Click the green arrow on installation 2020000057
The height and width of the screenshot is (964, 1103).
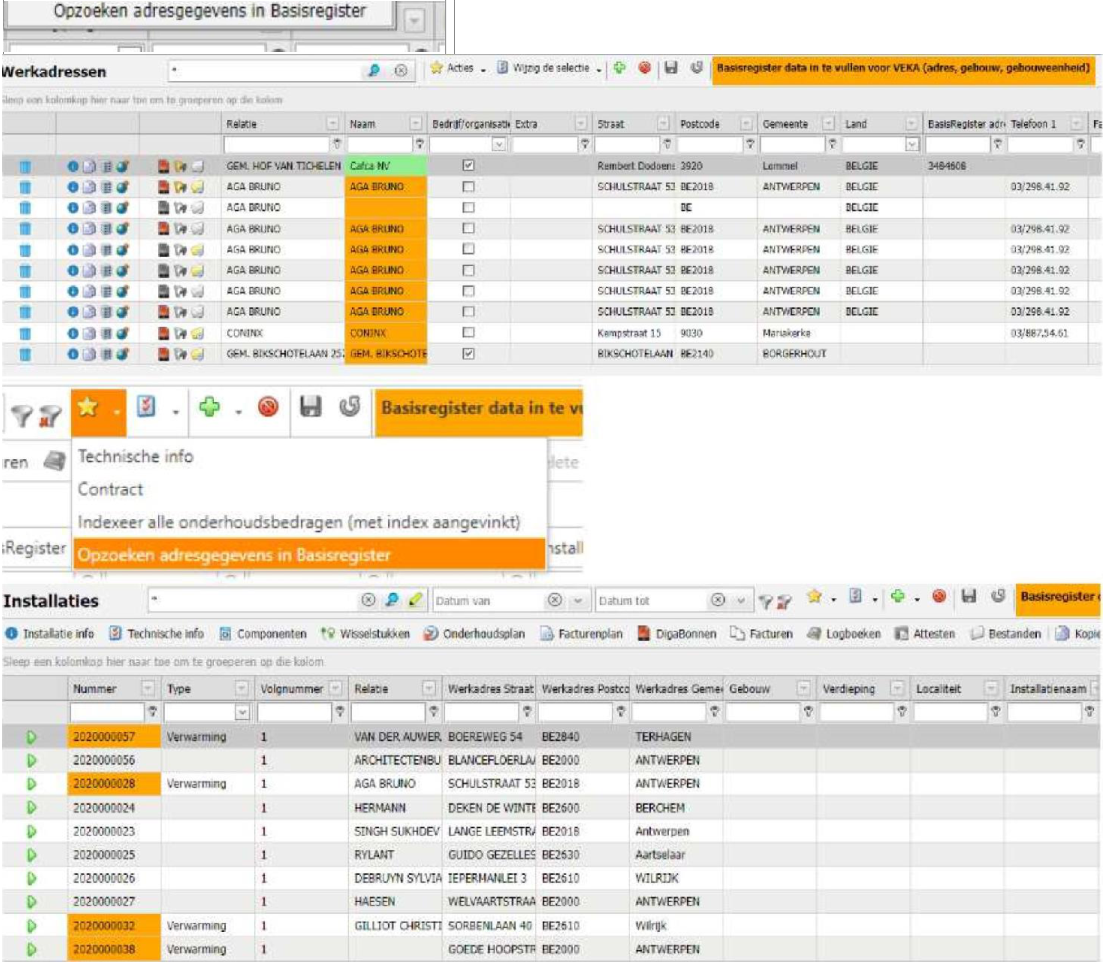click(32, 737)
